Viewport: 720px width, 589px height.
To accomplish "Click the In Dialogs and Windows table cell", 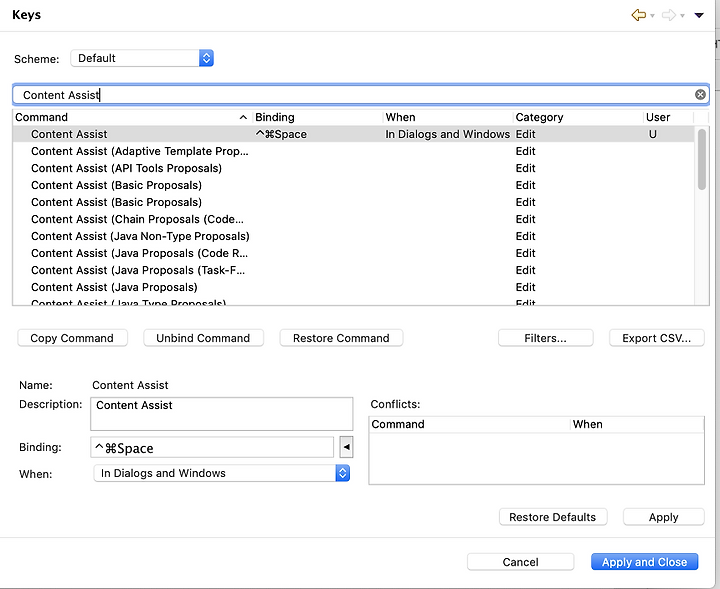I will point(447,134).
